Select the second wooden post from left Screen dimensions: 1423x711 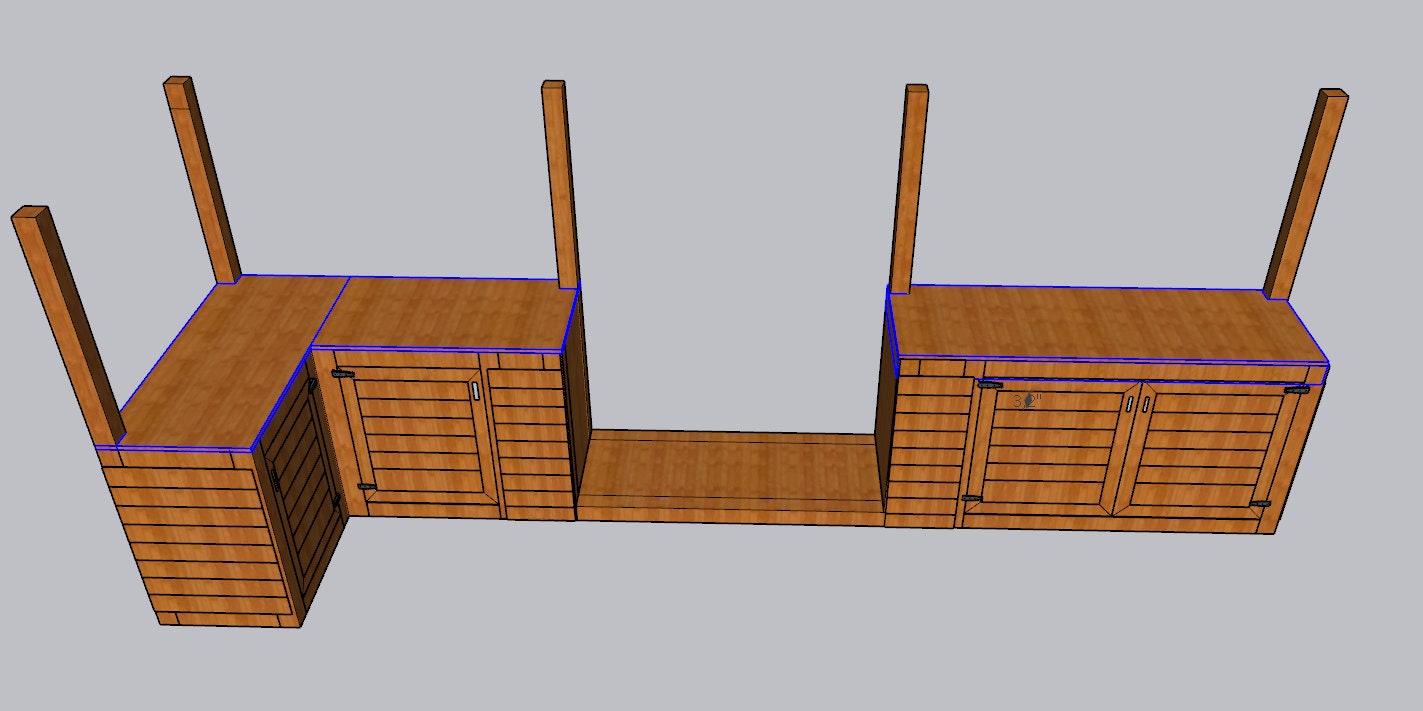point(203,180)
